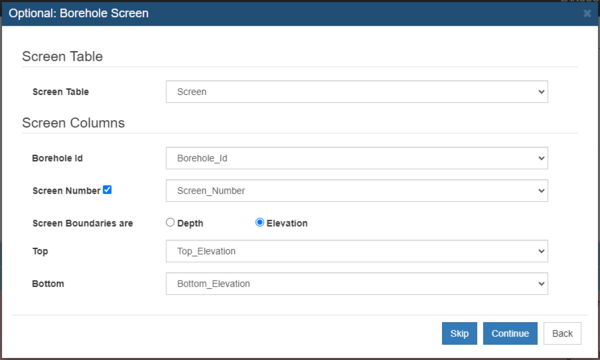
Task: Select the Elevation radio button
Action: tap(259, 222)
